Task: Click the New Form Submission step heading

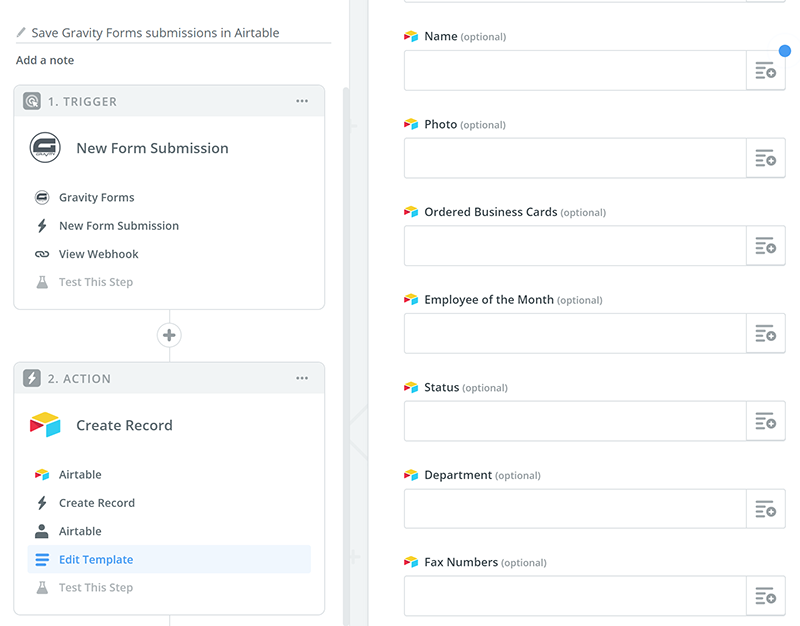Action: [153, 148]
